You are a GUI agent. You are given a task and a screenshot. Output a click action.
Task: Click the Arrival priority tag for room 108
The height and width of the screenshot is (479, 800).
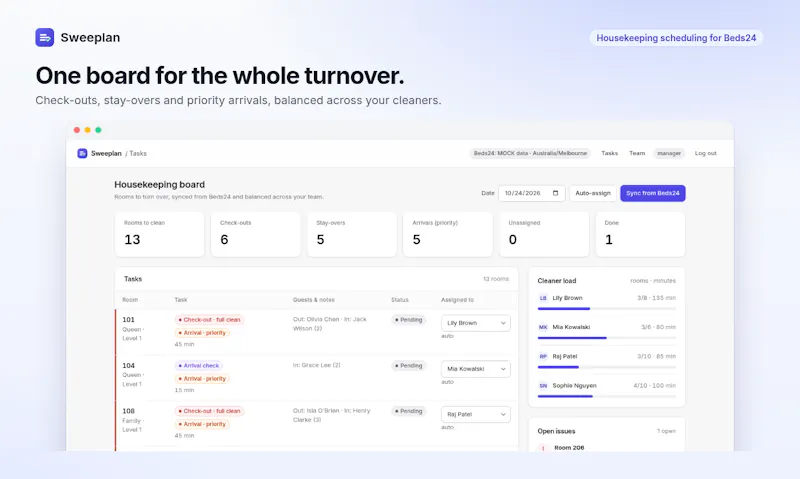(x=202, y=424)
